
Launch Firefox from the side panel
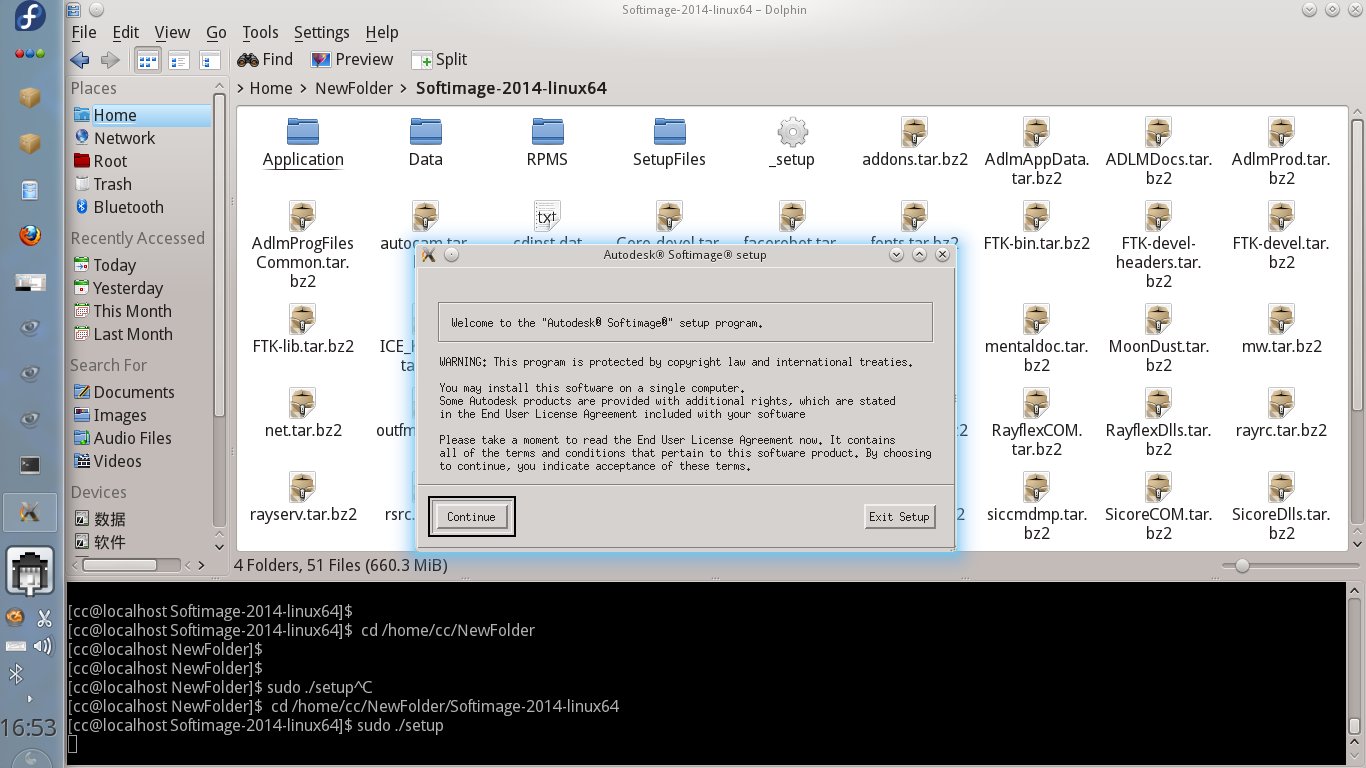pos(30,235)
